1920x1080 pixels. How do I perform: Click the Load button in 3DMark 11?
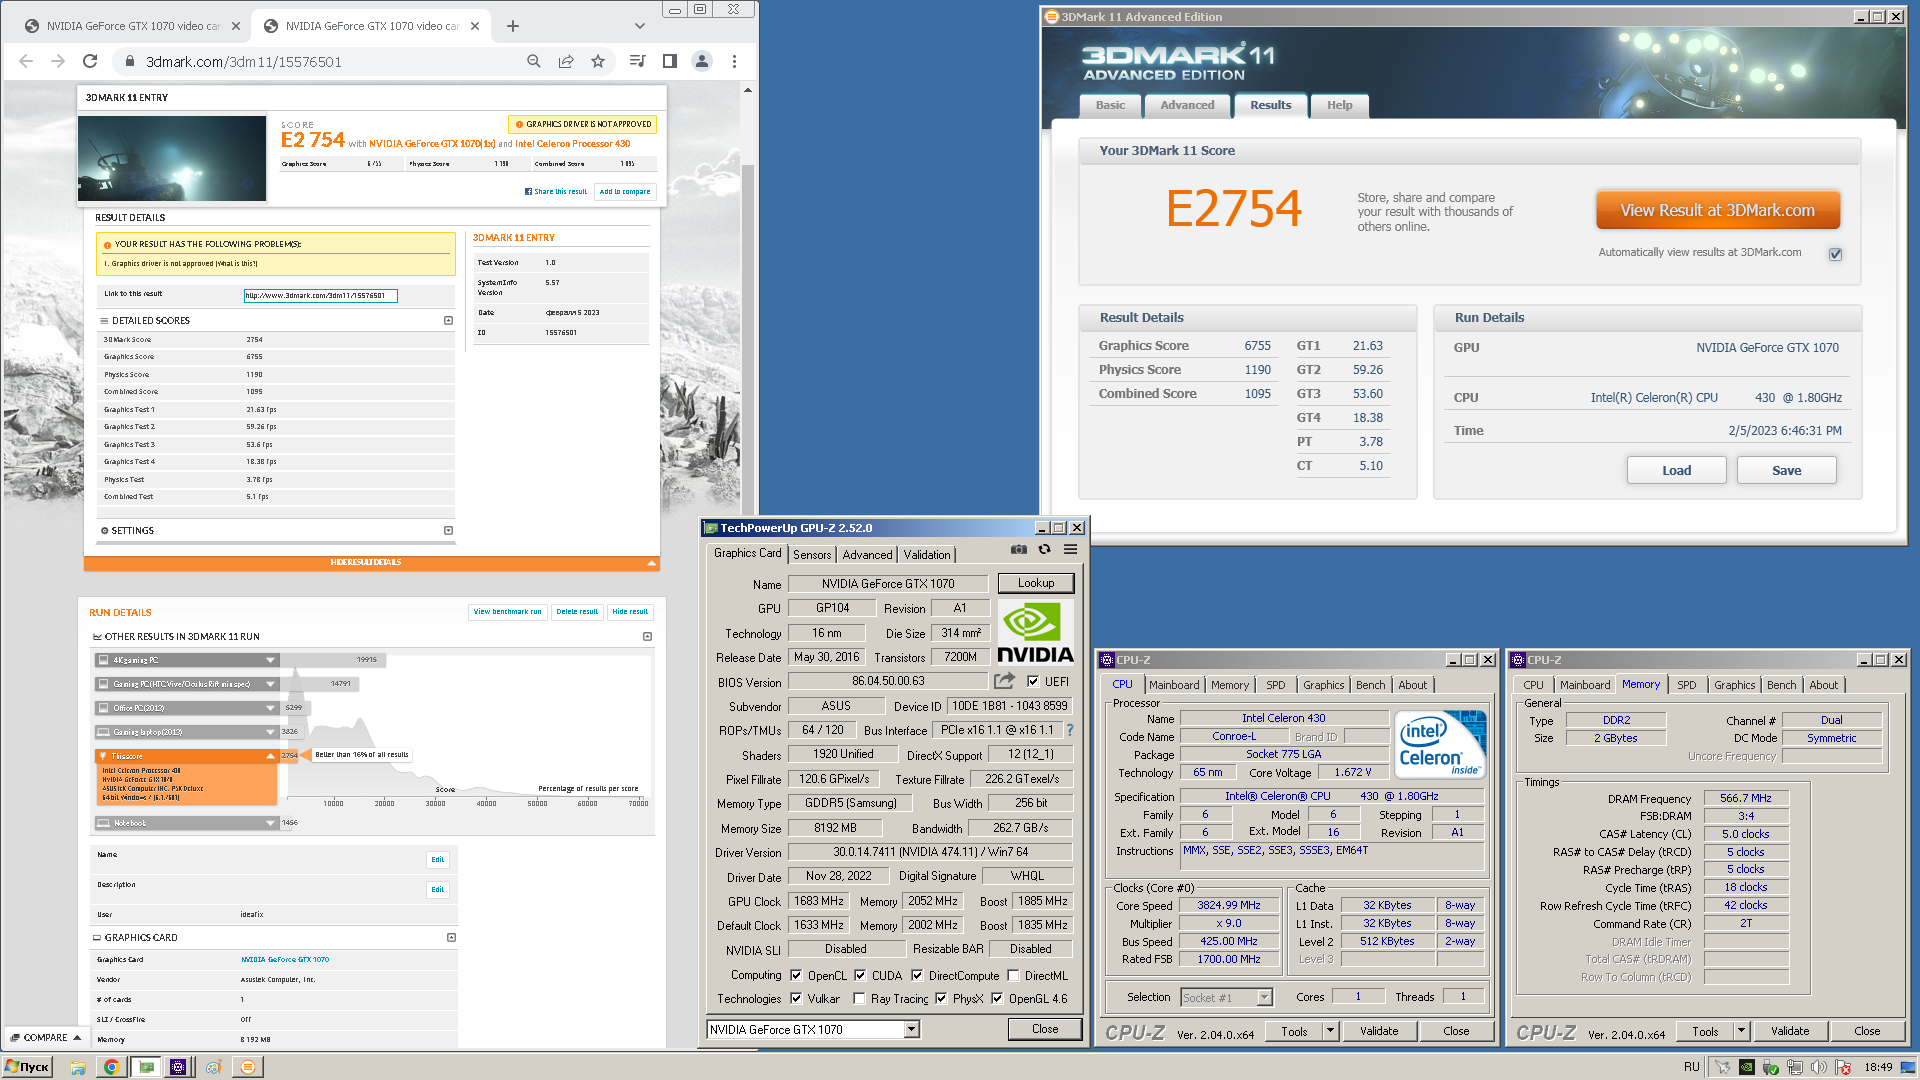coord(1676,471)
